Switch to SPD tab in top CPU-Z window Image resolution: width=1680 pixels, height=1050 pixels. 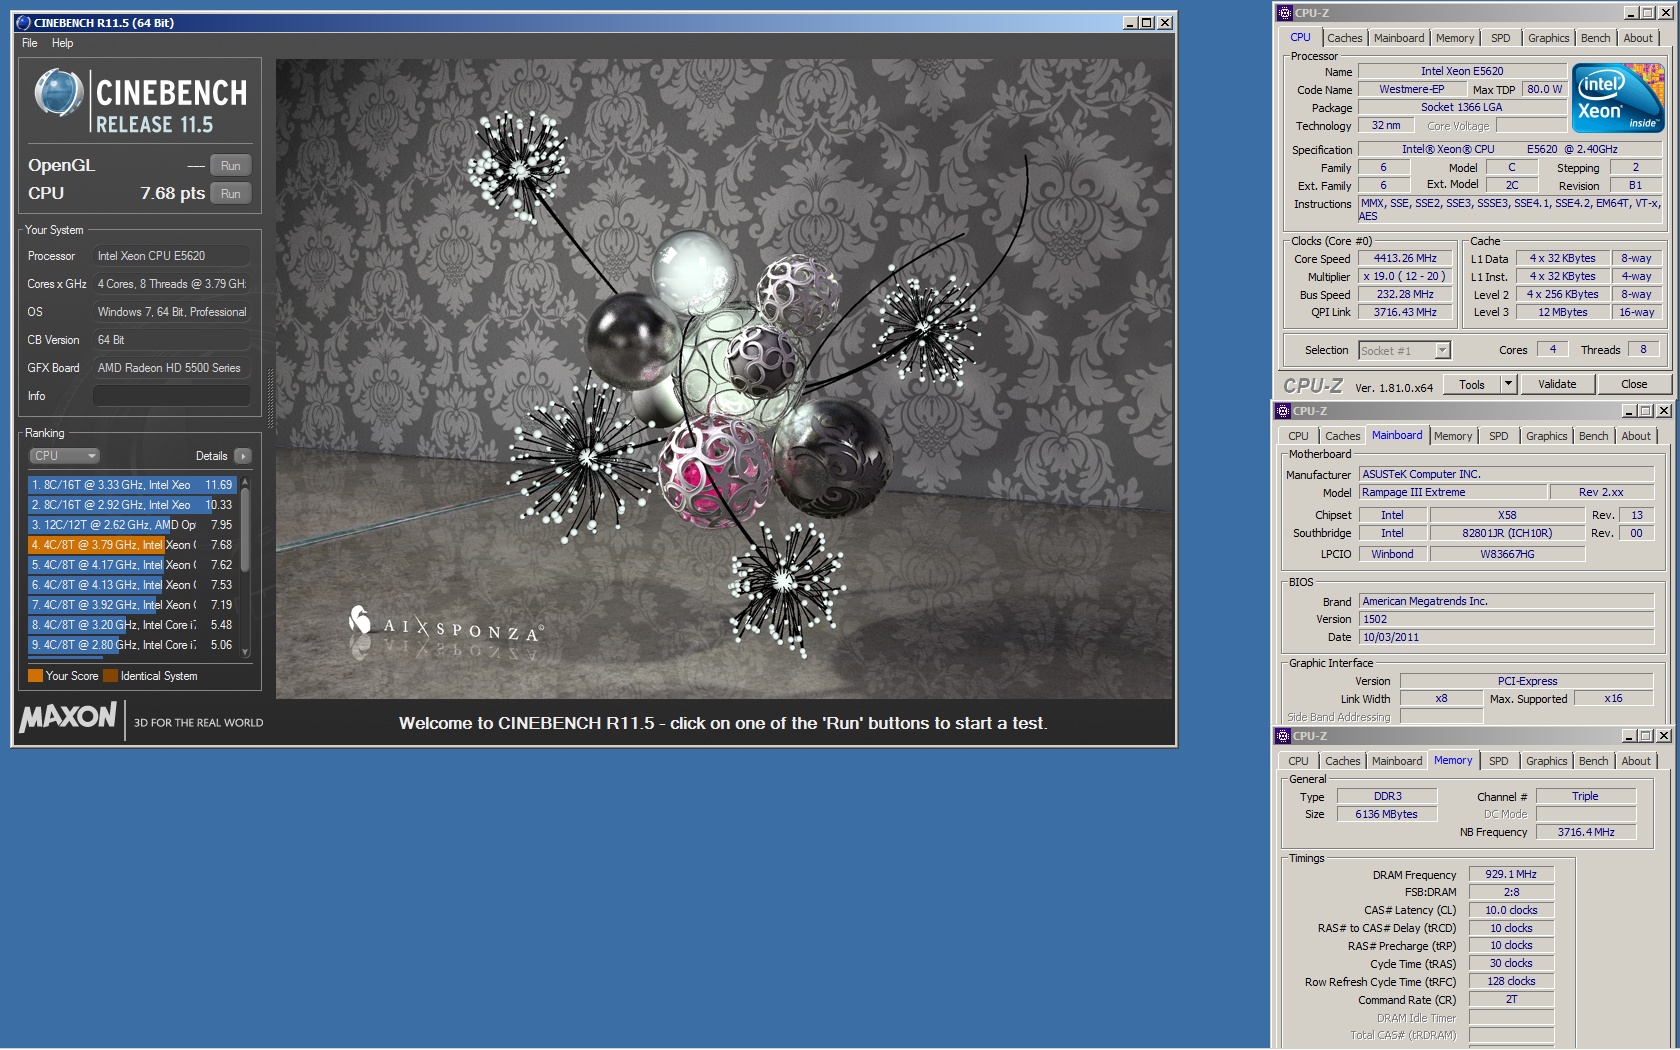[1501, 38]
